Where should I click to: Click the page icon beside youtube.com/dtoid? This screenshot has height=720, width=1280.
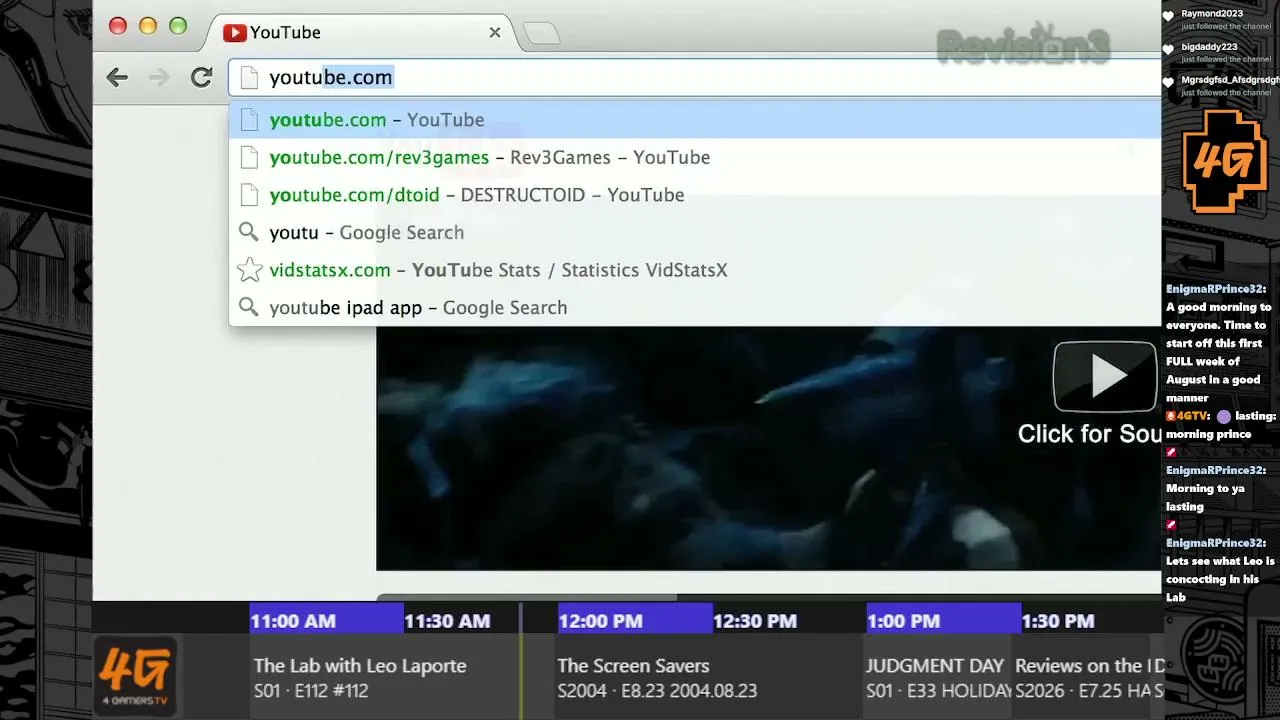(x=249, y=195)
